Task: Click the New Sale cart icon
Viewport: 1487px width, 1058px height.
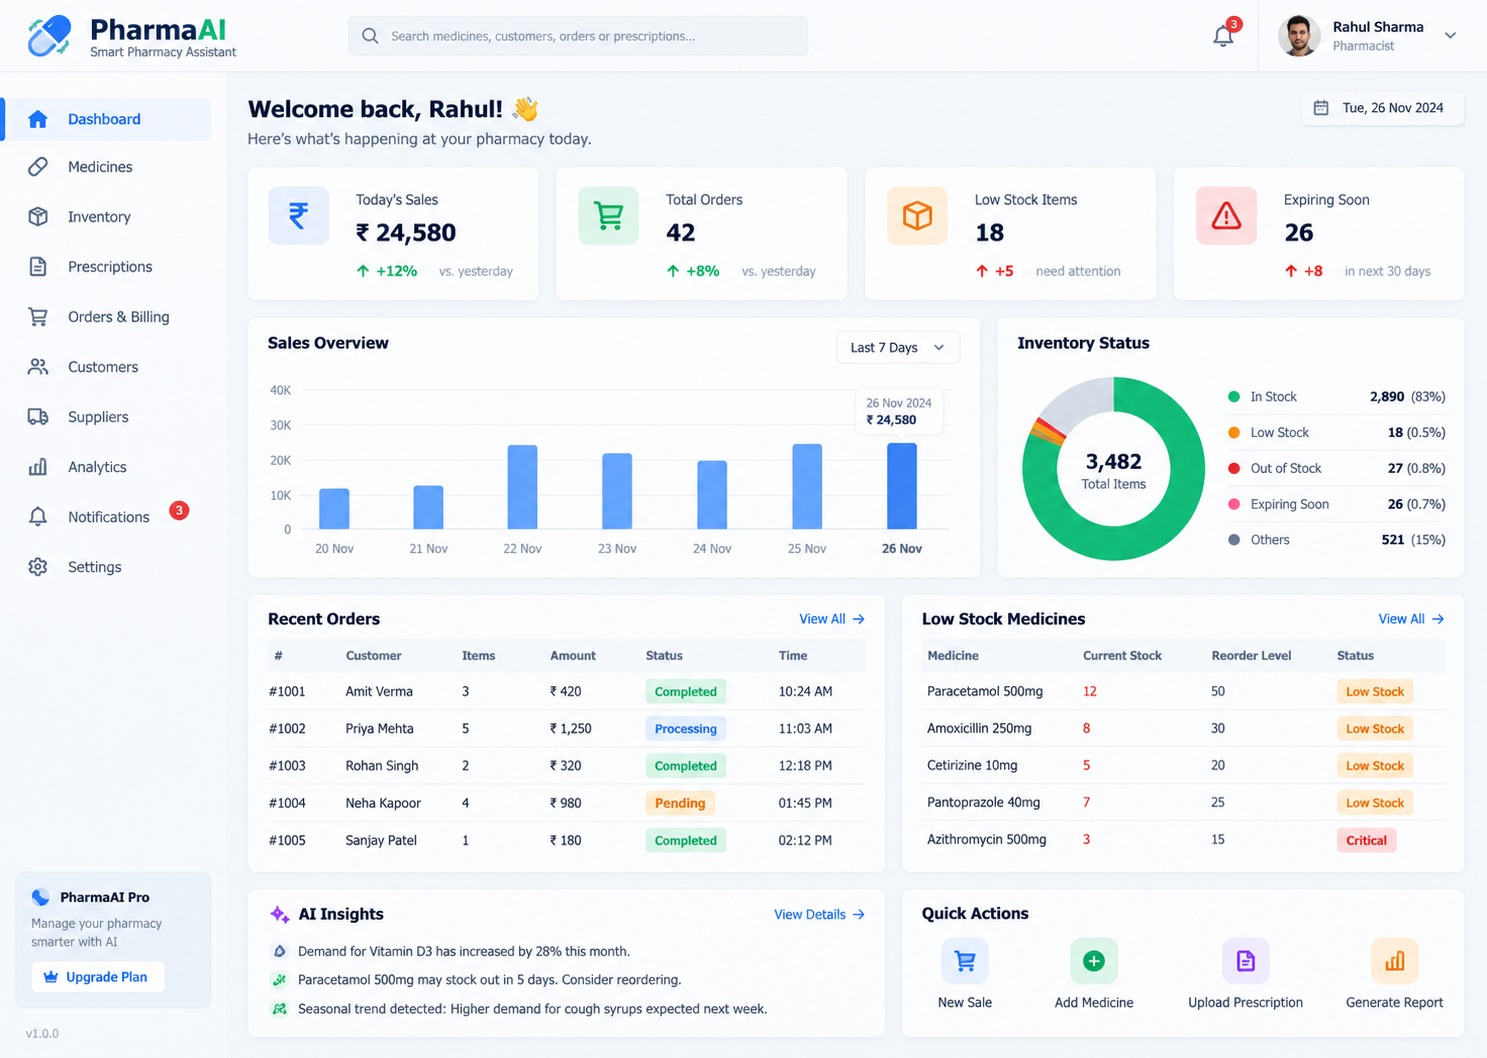Action: 965,961
